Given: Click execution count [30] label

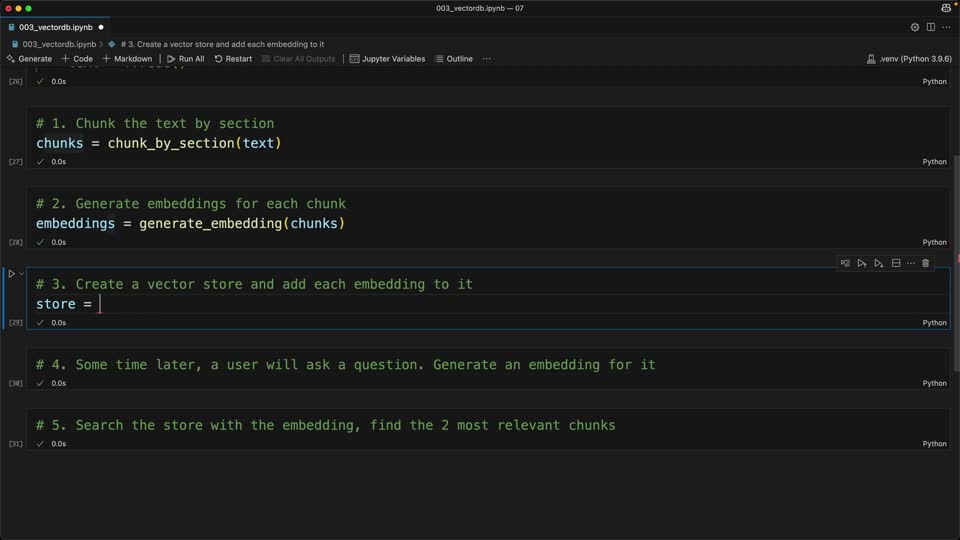Looking at the screenshot, I should point(15,383).
